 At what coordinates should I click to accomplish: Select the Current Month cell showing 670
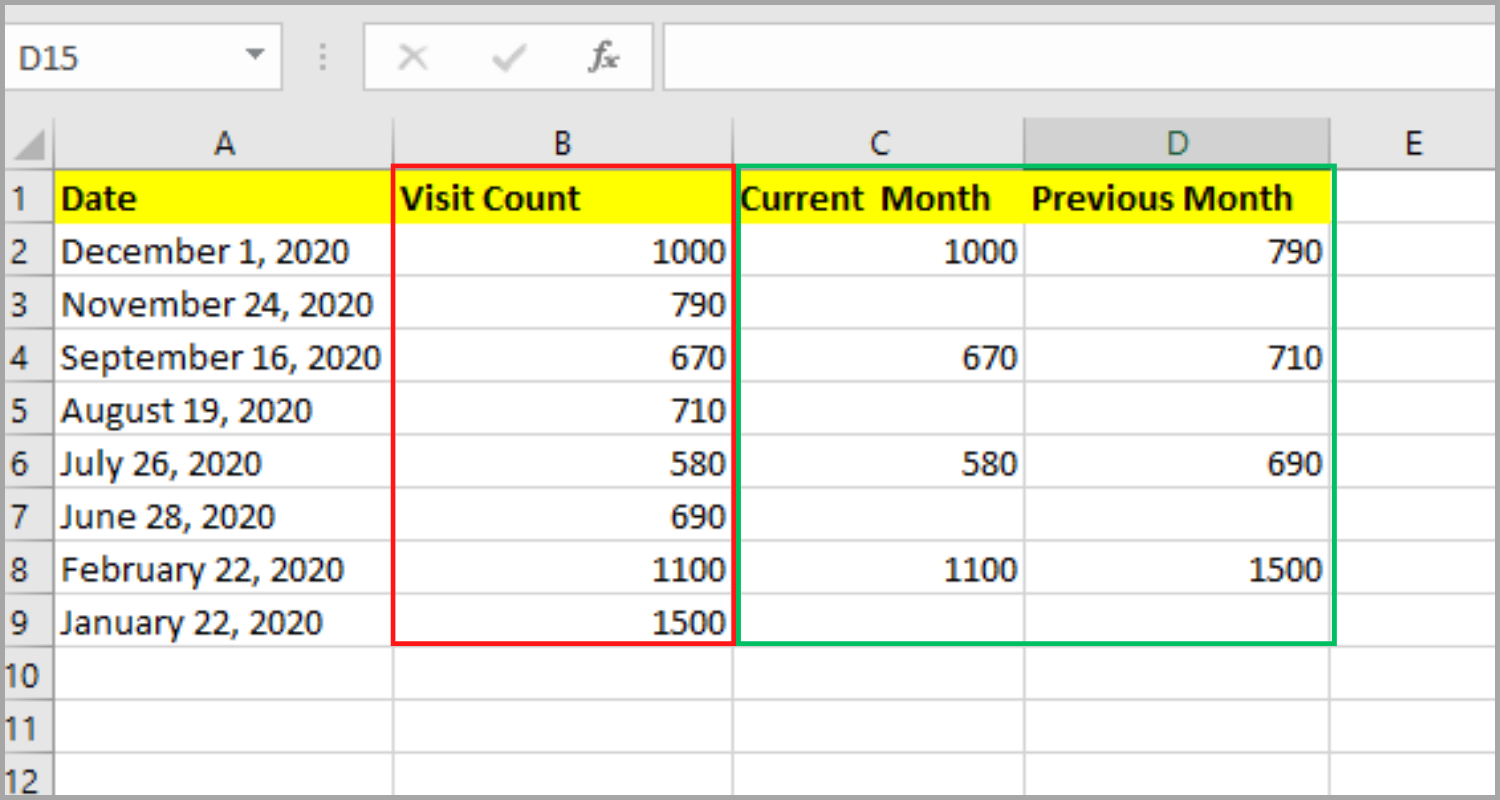[x=878, y=358]
